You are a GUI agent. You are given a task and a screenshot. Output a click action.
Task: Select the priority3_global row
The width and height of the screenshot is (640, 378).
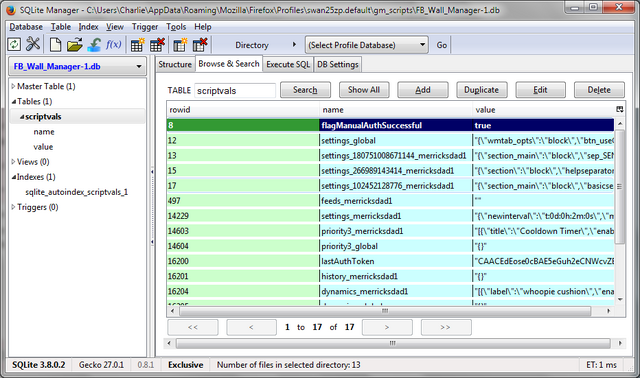pyautogui.click(x=391, y=246)
